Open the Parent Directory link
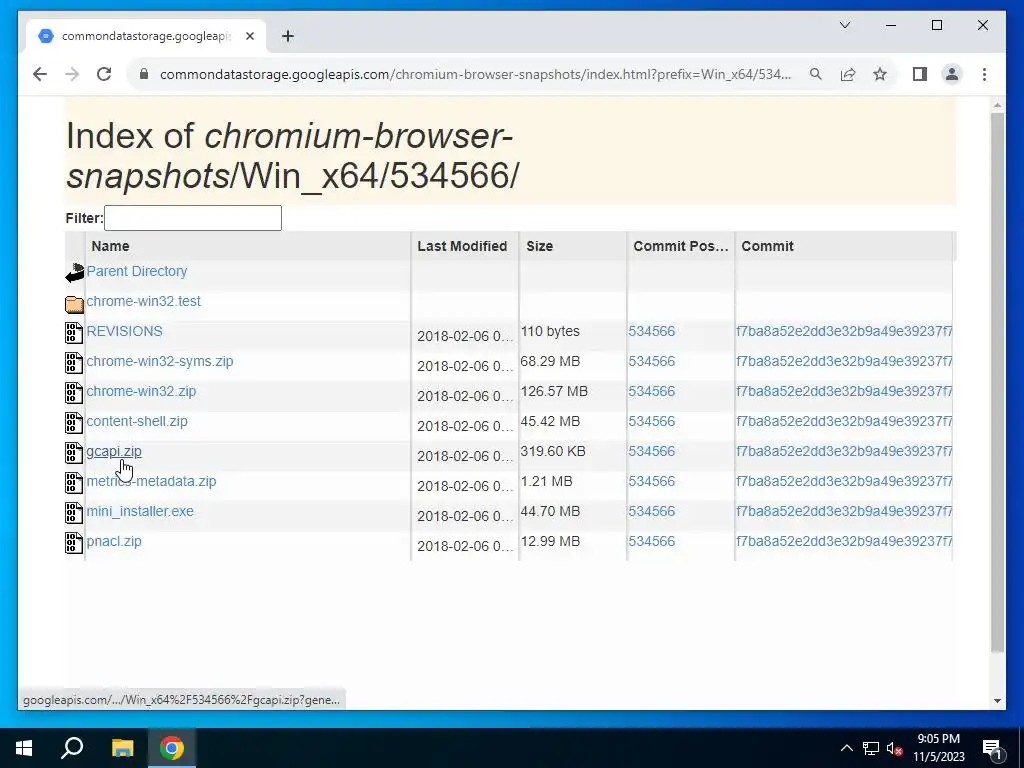1024x768 pixels. point(136,271)
